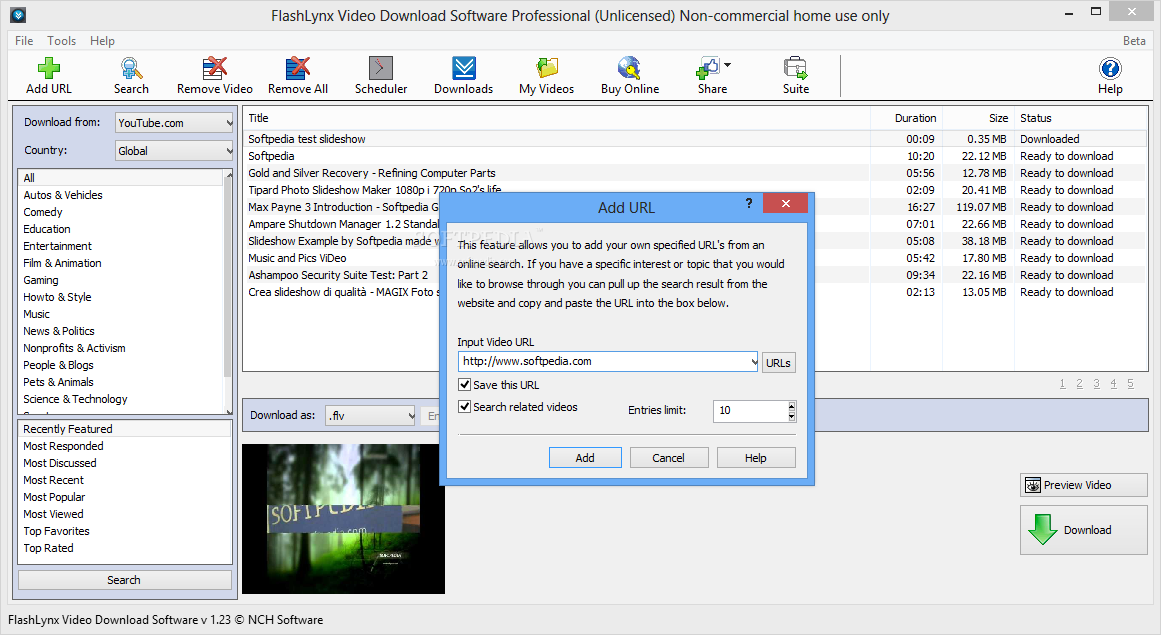Image resolution: width=1161 pixels, height=635 pixels.
Task: Toggle the Save this URL checkbox
Action: [x=465, y=385]
